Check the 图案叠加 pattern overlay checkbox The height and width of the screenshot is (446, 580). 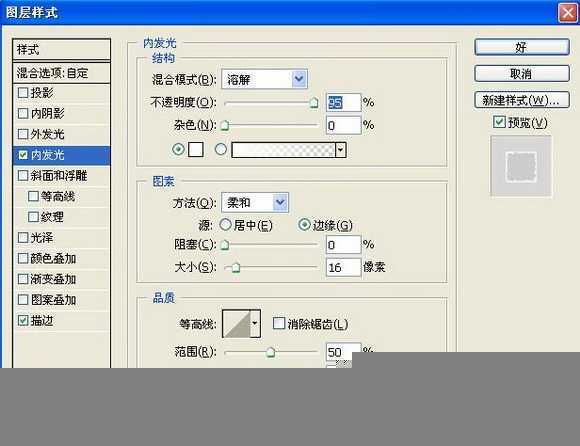[x=23, y=300]
